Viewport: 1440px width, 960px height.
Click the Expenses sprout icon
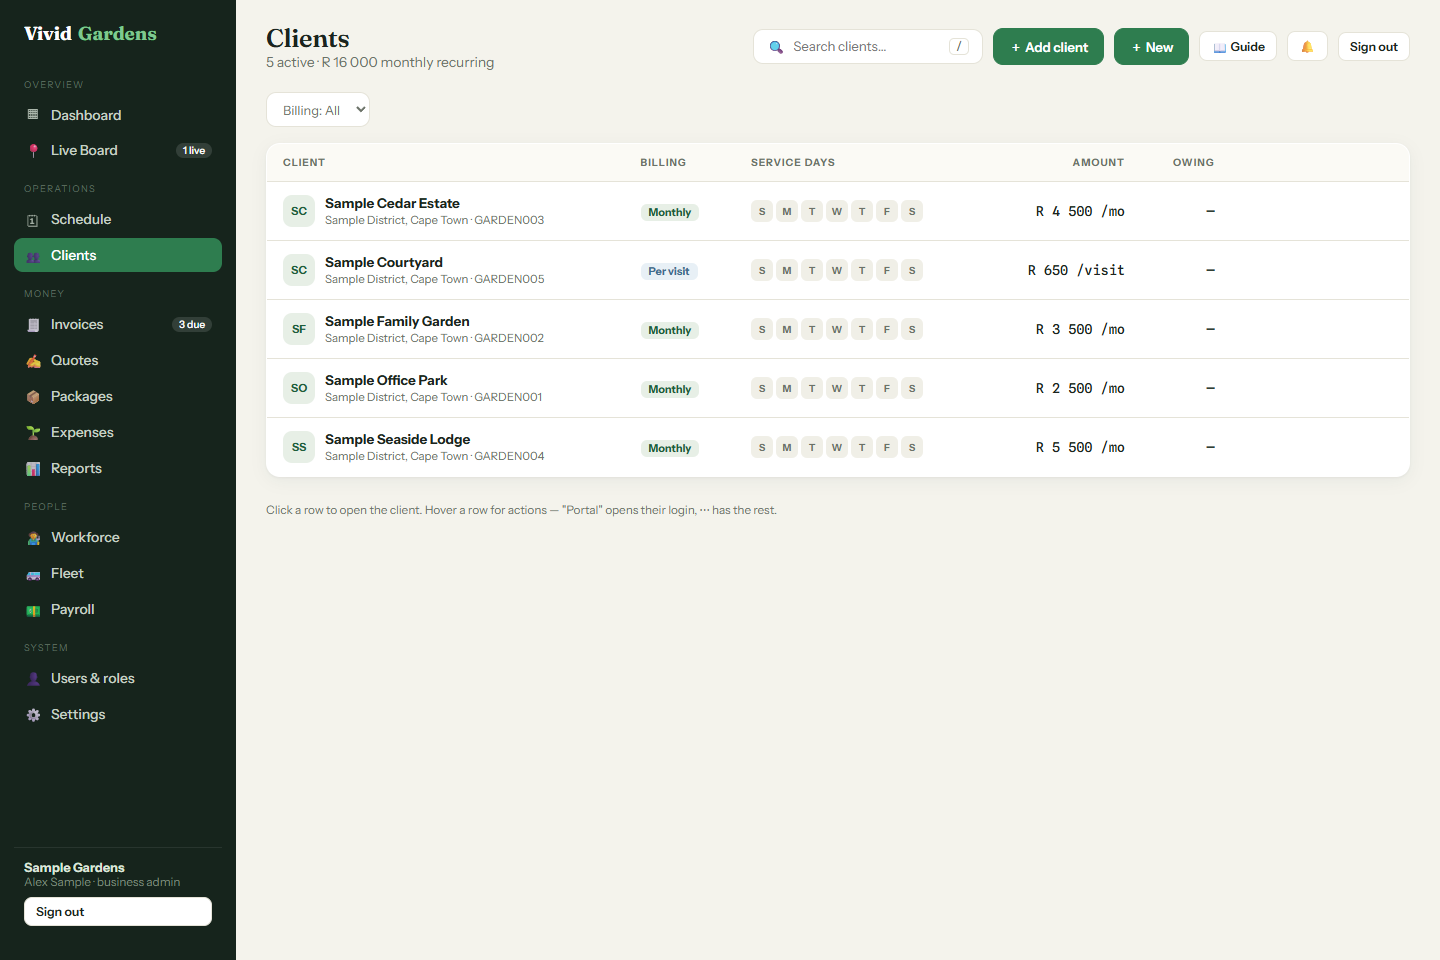33,433
